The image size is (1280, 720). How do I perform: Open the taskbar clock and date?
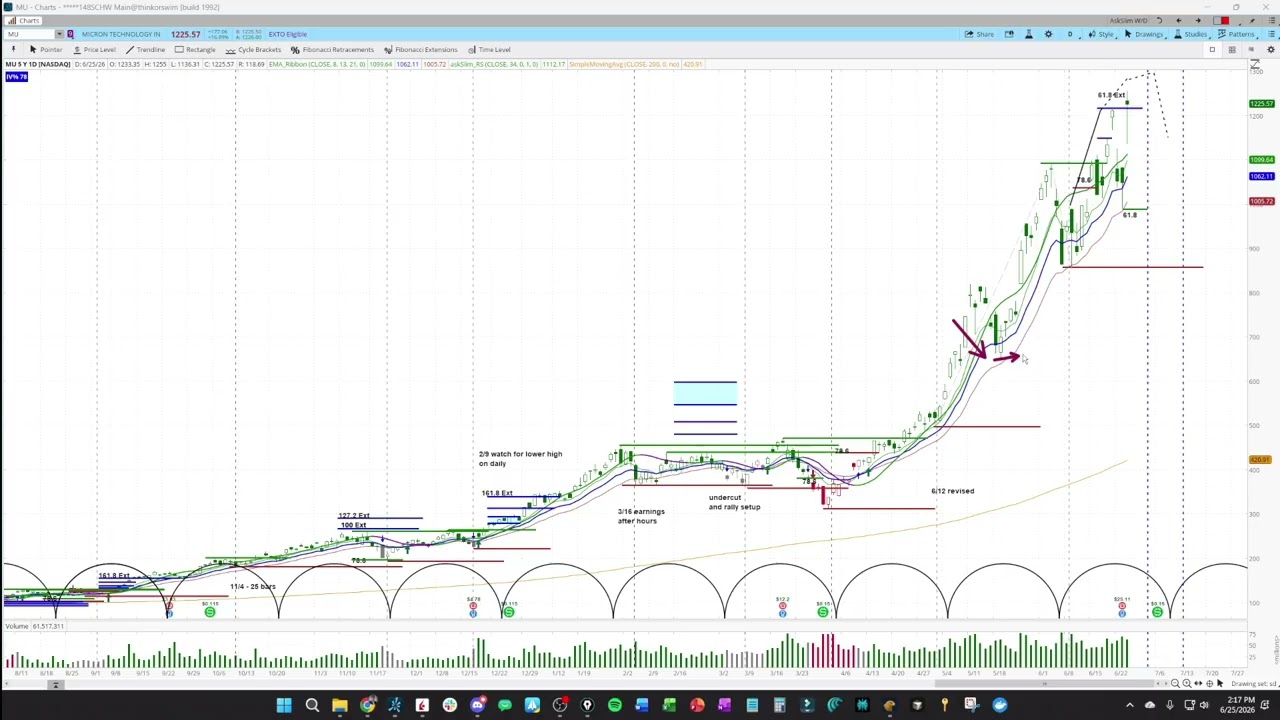tap(1237, 705)
